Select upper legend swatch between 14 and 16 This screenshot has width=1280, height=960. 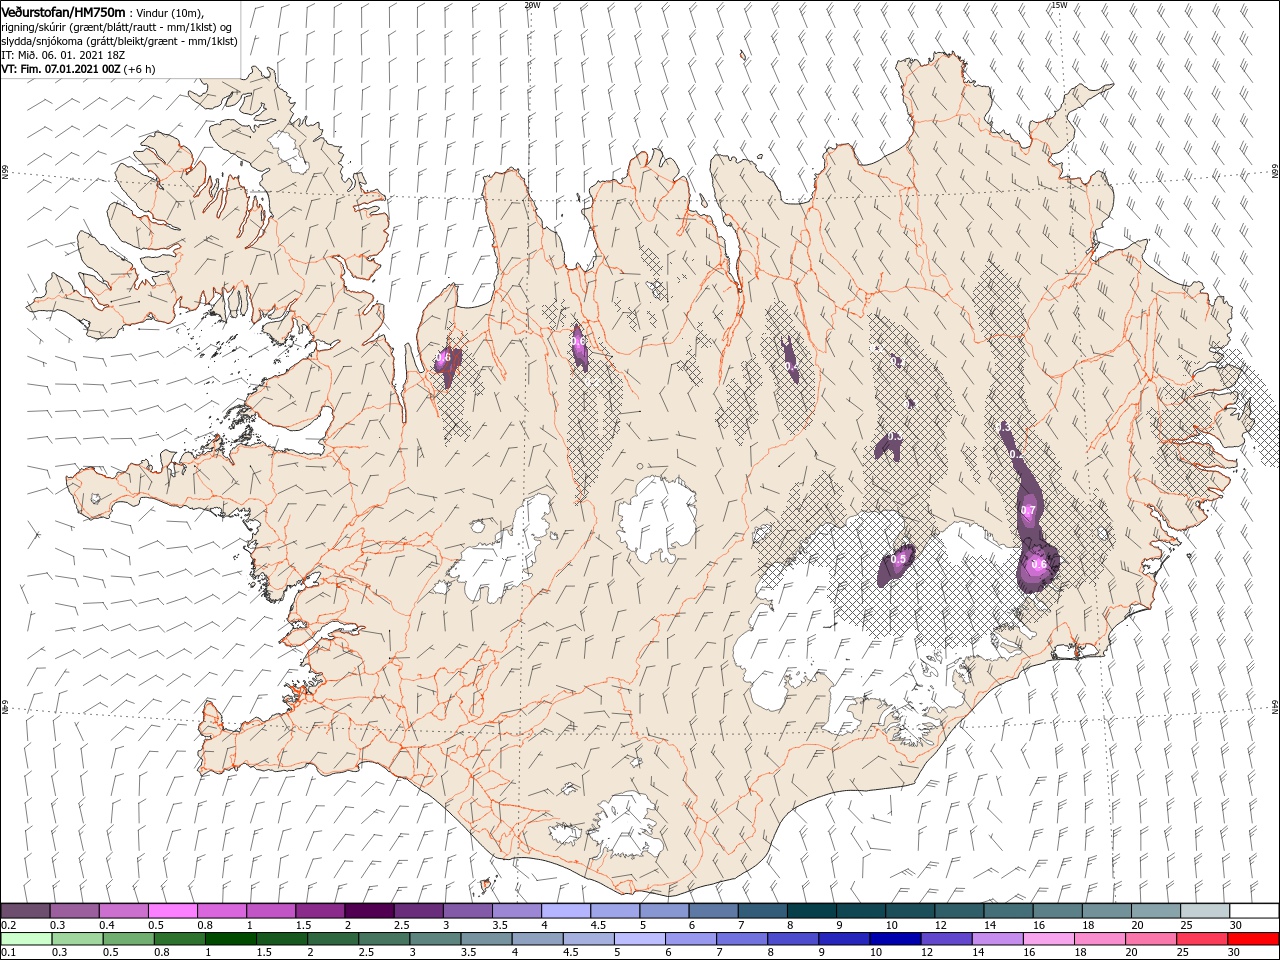[1009, 911]
